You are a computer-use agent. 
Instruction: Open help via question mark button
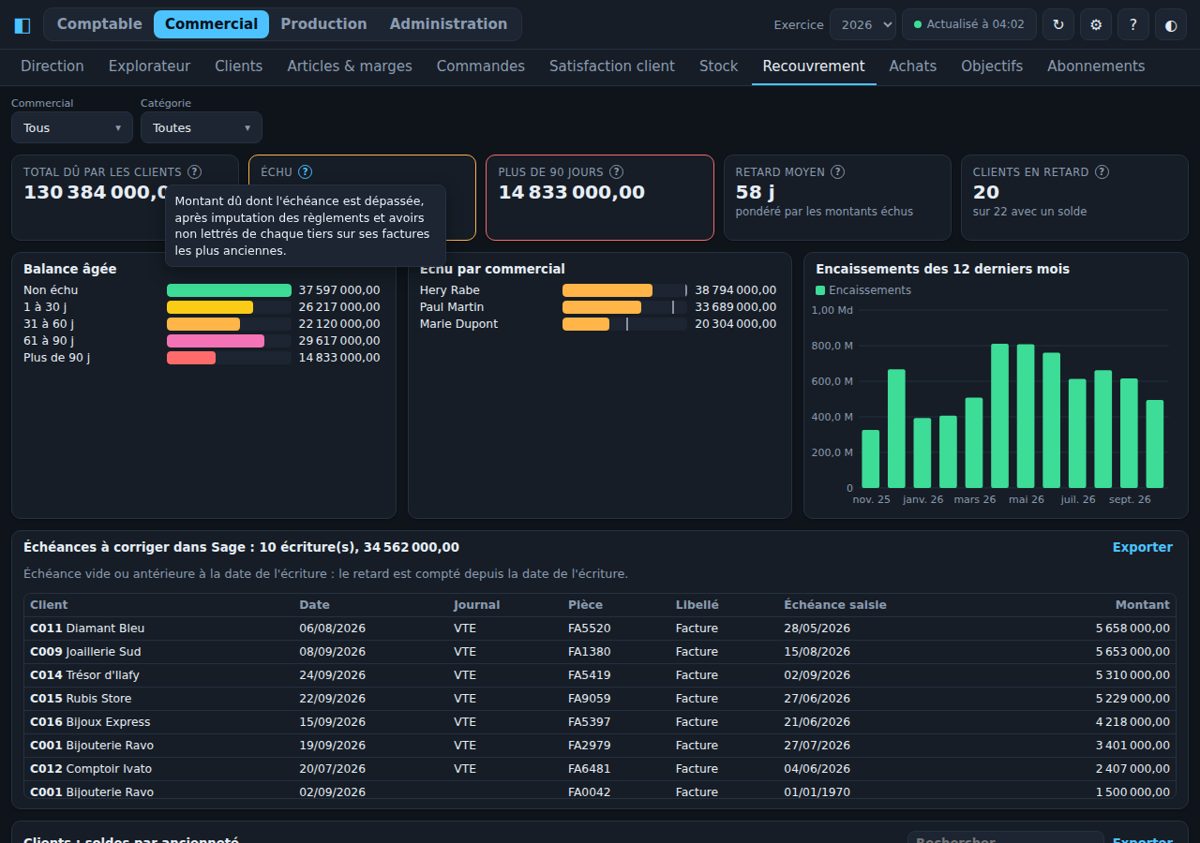coord(1133,25)
